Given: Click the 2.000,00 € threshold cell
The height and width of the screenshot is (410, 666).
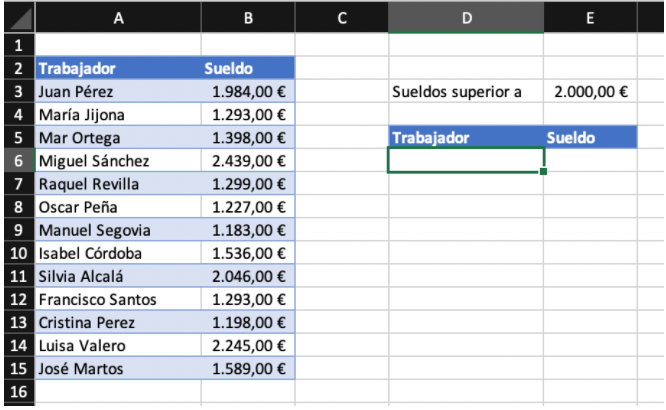Looking at the screenshot, I should click(x=590, y=91).
